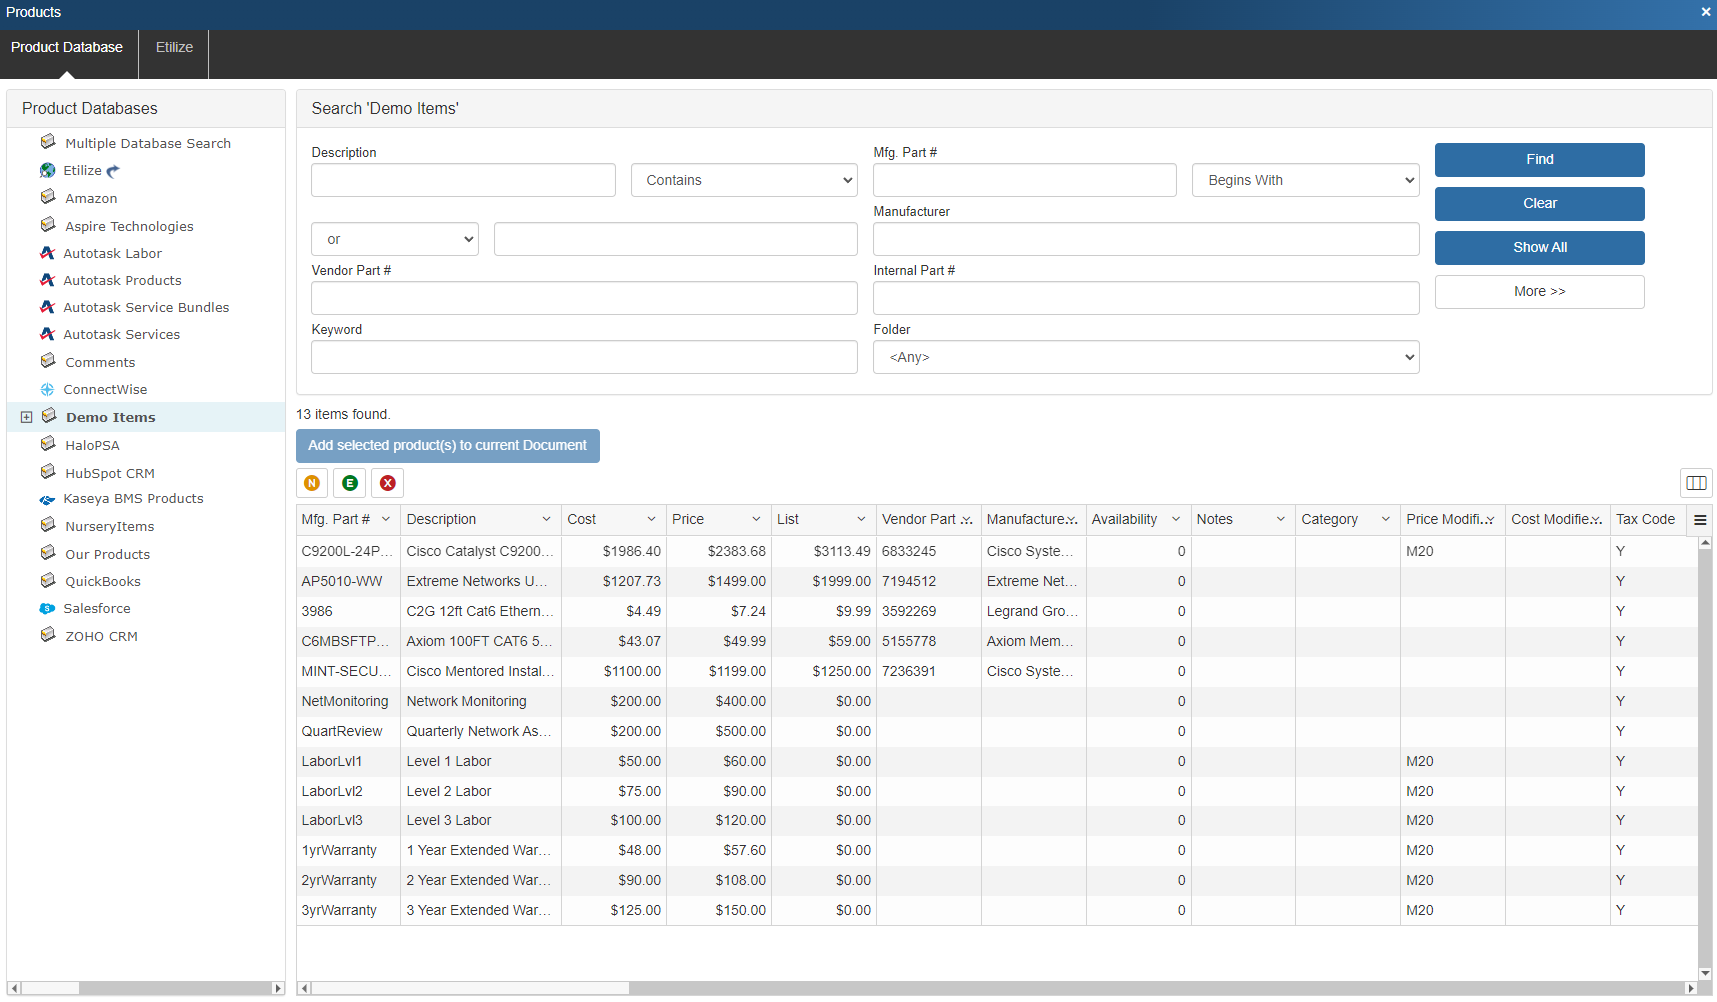Click into the Keyword input field
This screenshot has width=1717, height=1002.
[584, 357]
